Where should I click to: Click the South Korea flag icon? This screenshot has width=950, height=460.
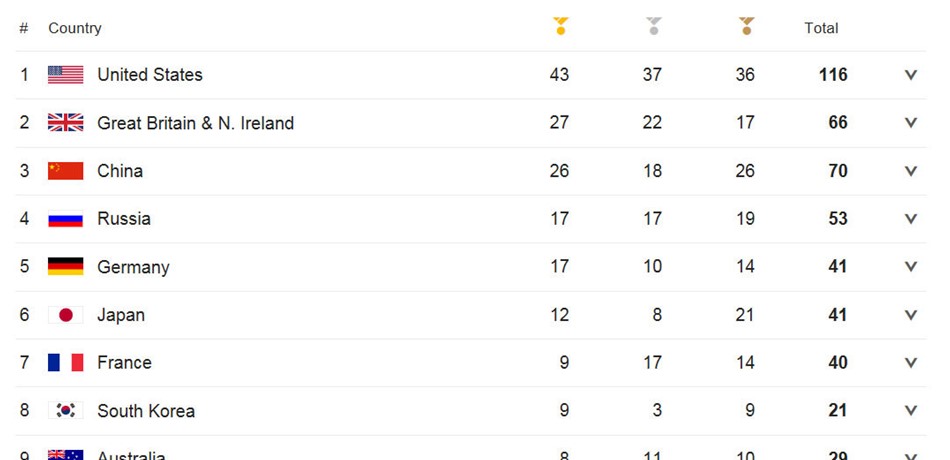pos(65,411)
